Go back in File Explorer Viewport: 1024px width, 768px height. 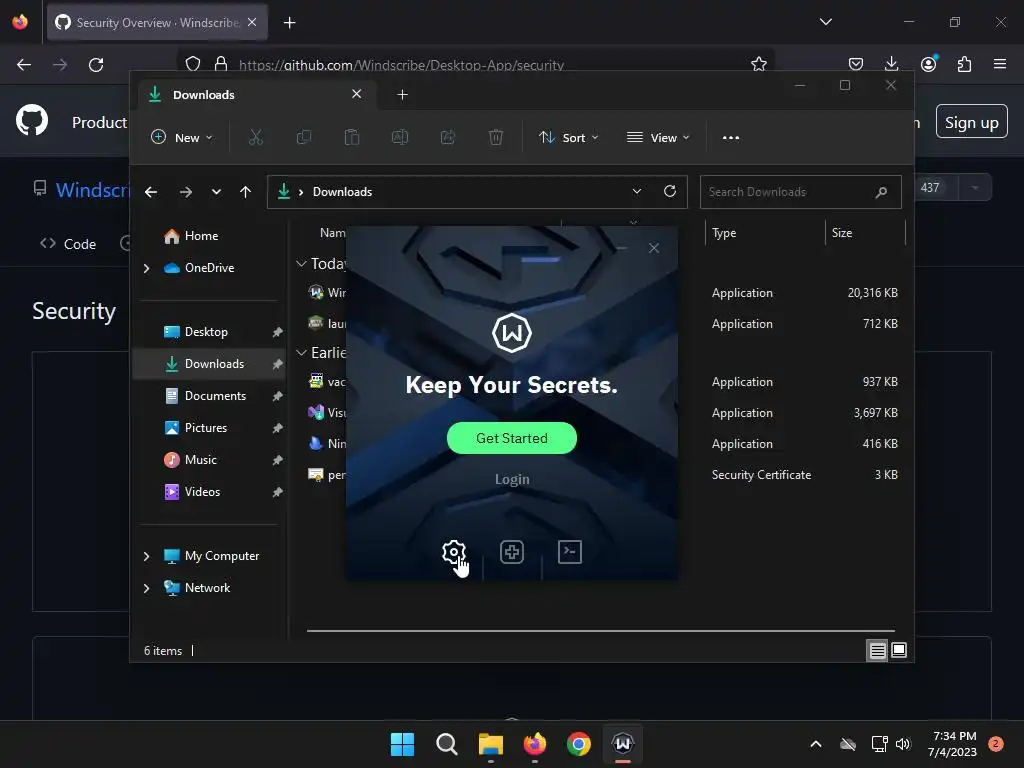(x=151, y=192)
